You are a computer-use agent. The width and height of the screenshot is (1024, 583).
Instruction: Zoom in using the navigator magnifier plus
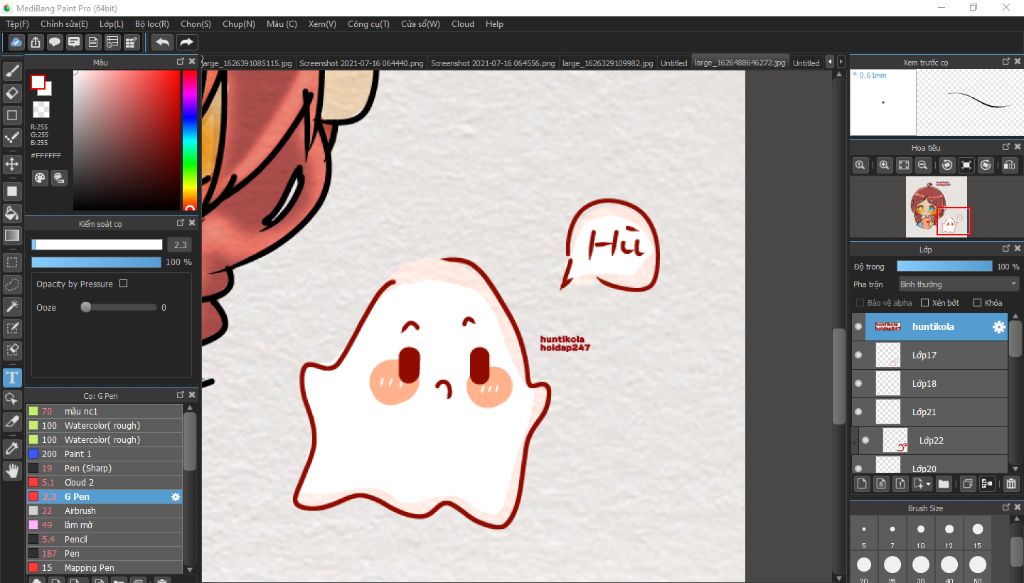[884, 165]
